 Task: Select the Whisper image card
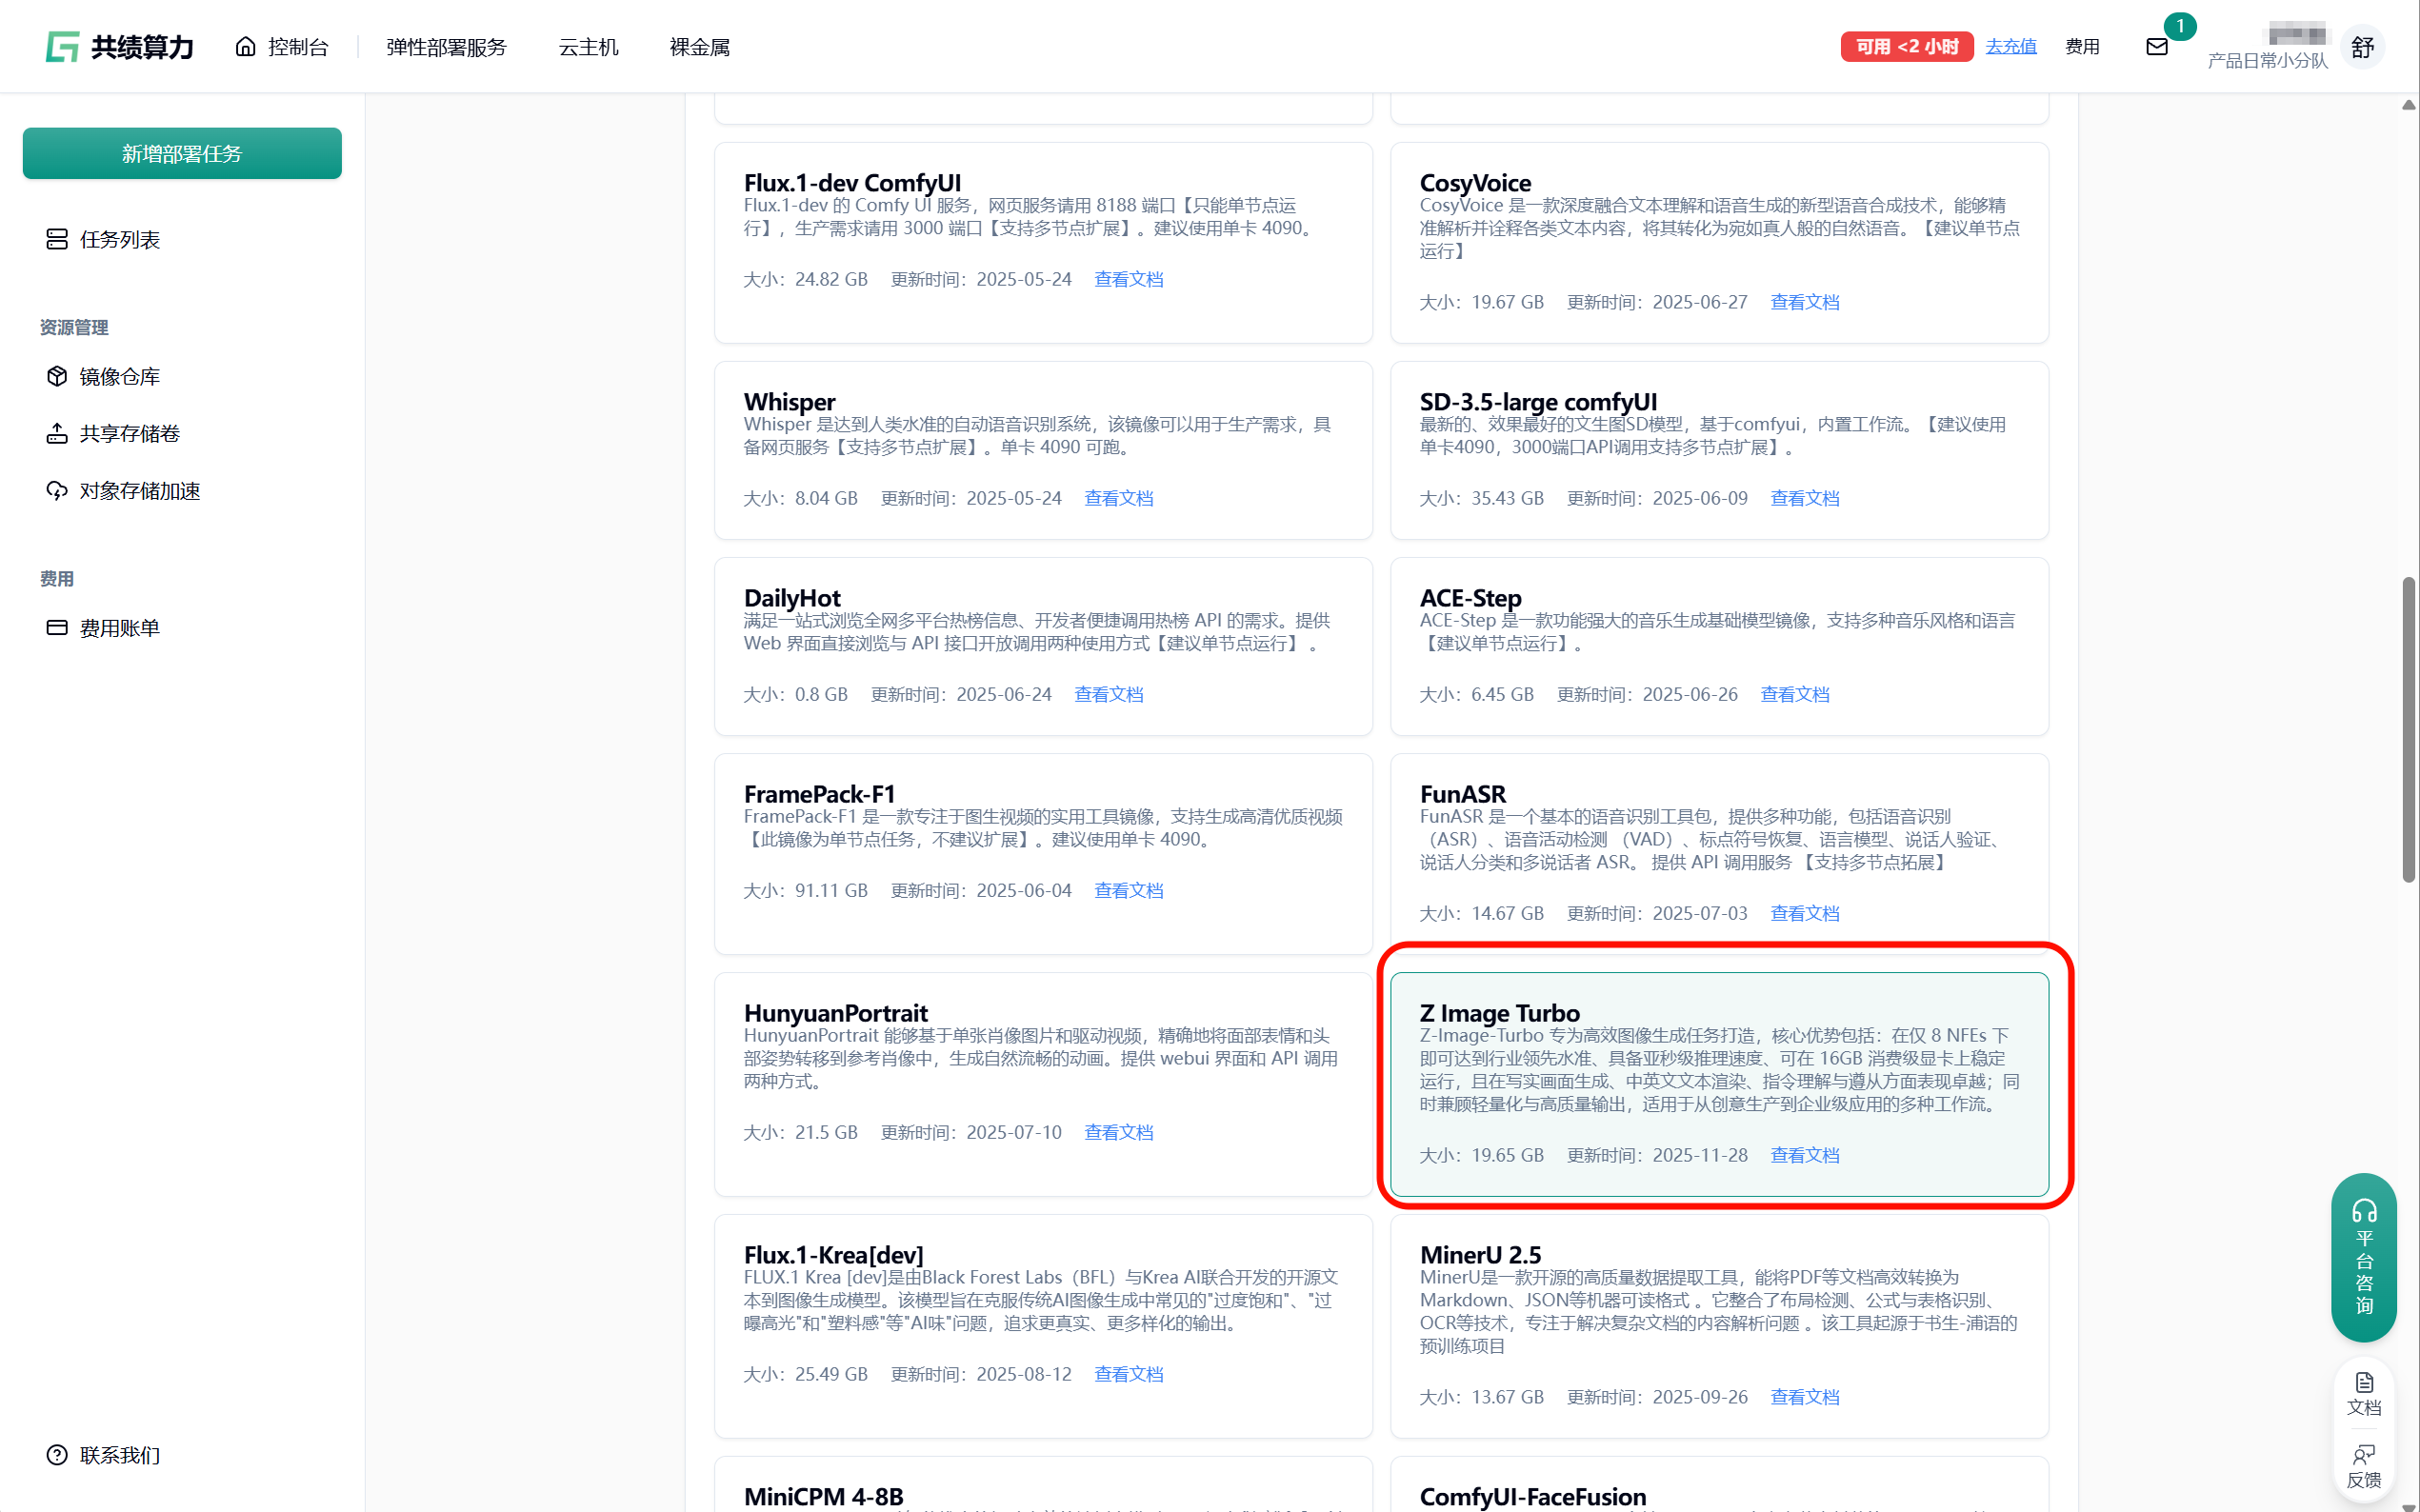pos(1042,450)
